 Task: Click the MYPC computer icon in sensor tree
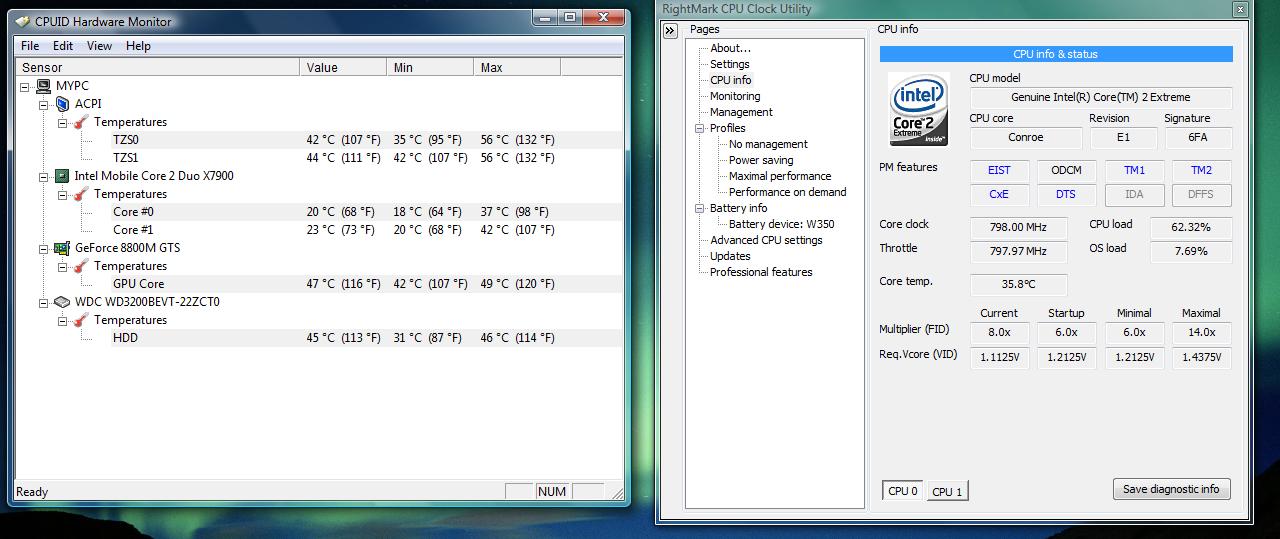pyautogui.click(x=43, y=86)
